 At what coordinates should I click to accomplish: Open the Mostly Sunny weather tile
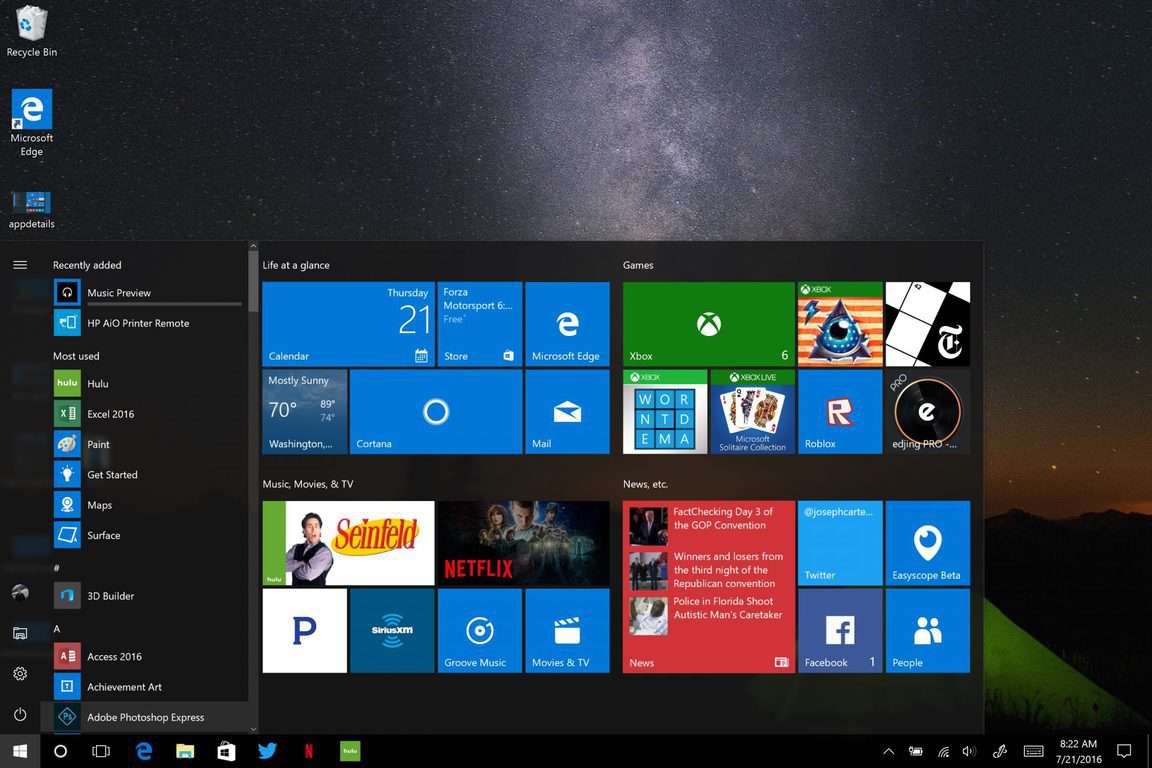click(x=304, y=410)
